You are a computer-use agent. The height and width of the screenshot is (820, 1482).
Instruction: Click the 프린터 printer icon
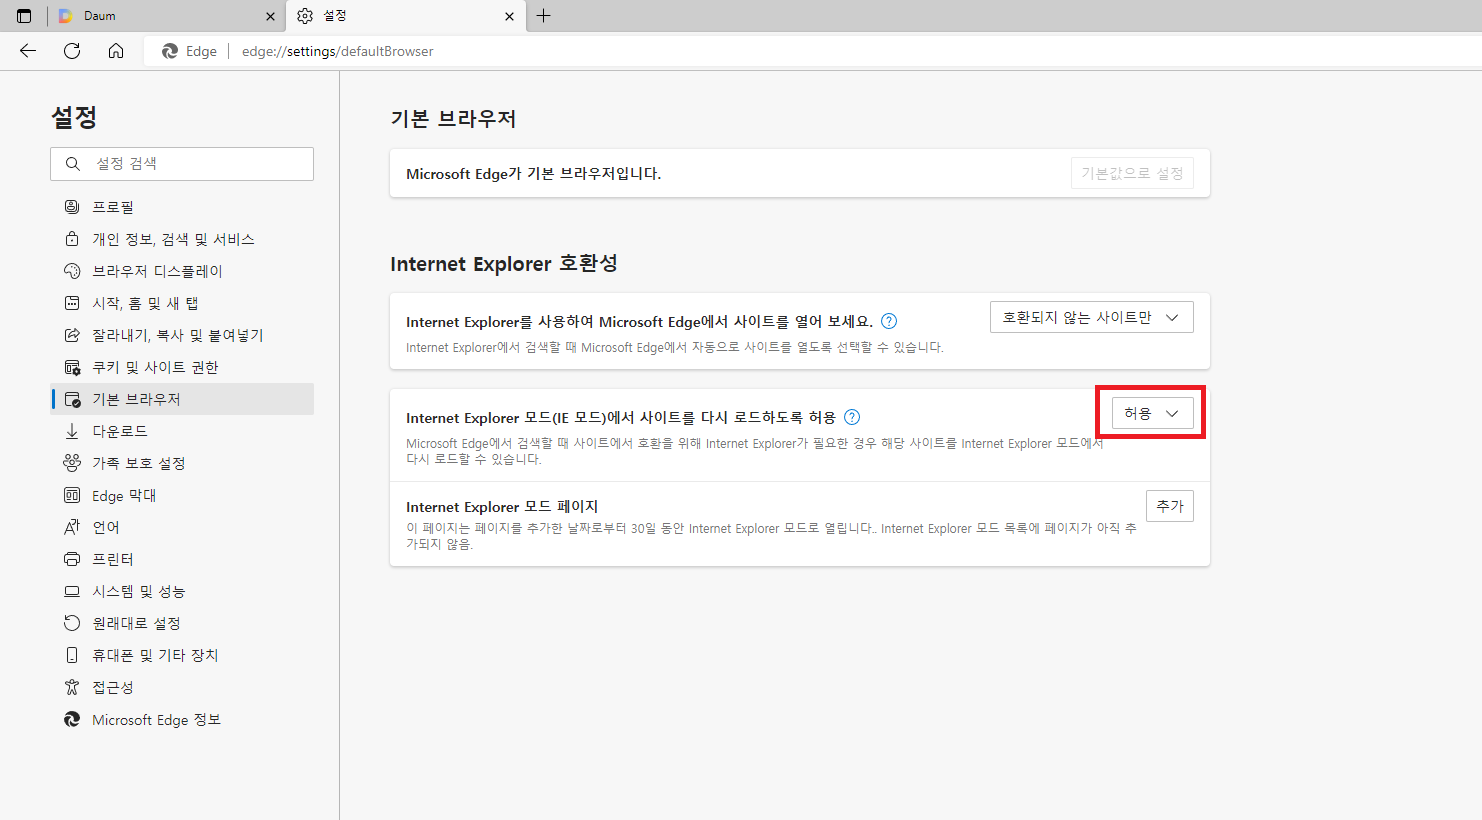tap(72, 559)
